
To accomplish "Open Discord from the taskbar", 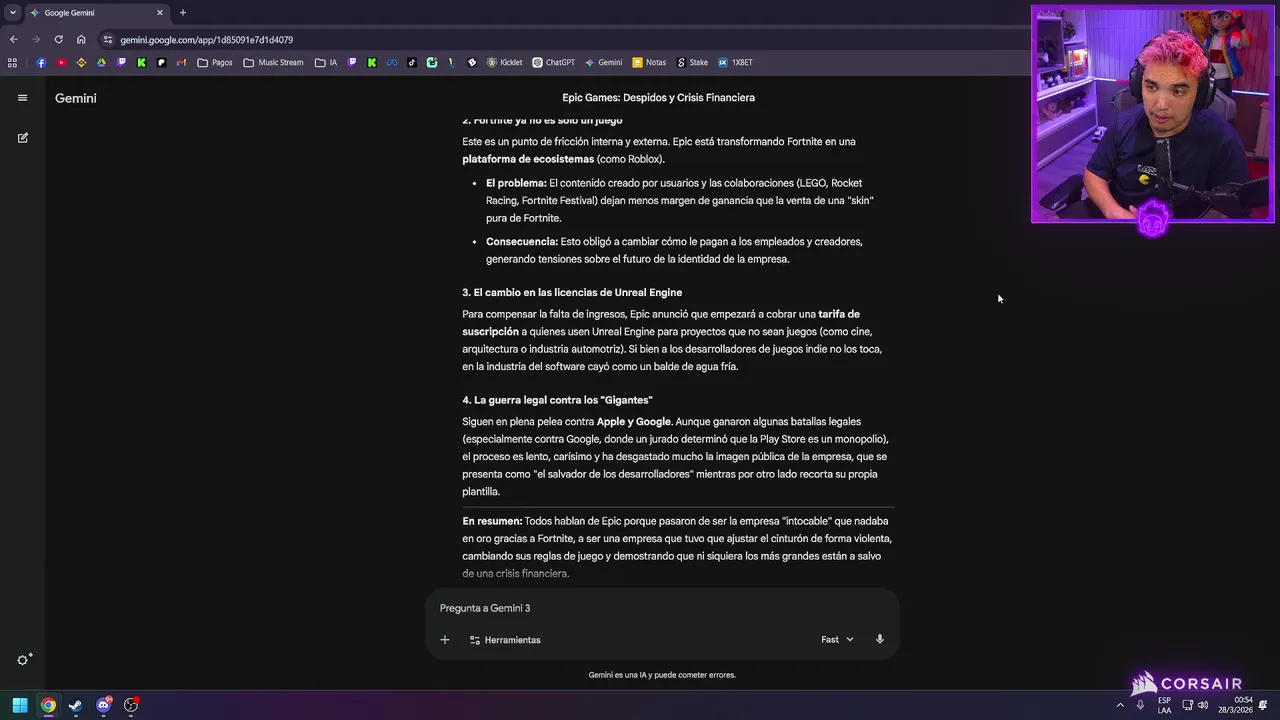I will (x=103, y=705).
